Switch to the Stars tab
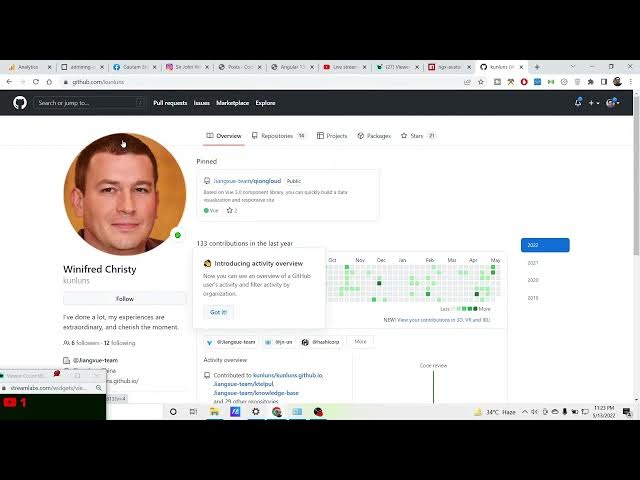The width and height of the screenshot is (640, 480). pyautogui.click(x=418, y=136)
